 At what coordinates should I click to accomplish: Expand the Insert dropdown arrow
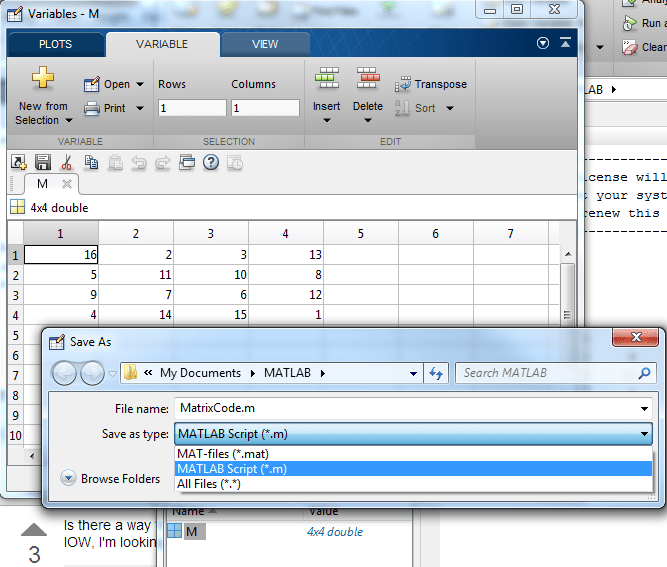pyautogui.click(x=327, y=120)
